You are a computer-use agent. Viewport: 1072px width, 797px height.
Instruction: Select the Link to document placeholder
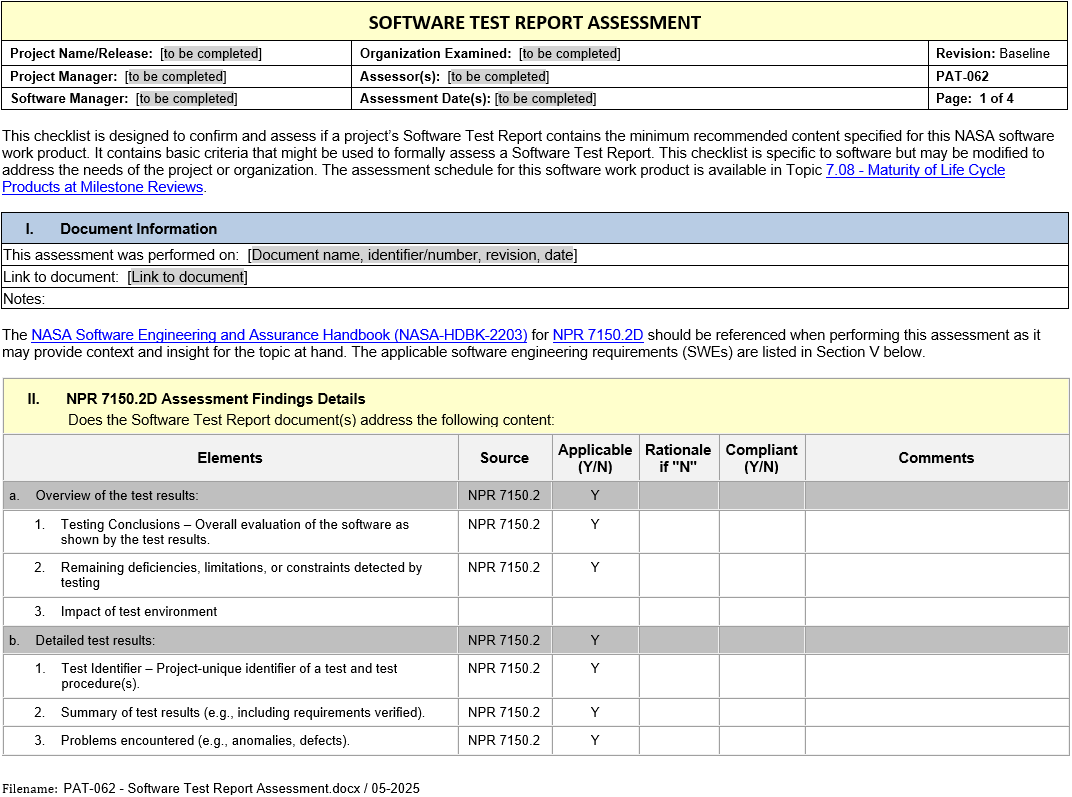(x=187, y=277)
